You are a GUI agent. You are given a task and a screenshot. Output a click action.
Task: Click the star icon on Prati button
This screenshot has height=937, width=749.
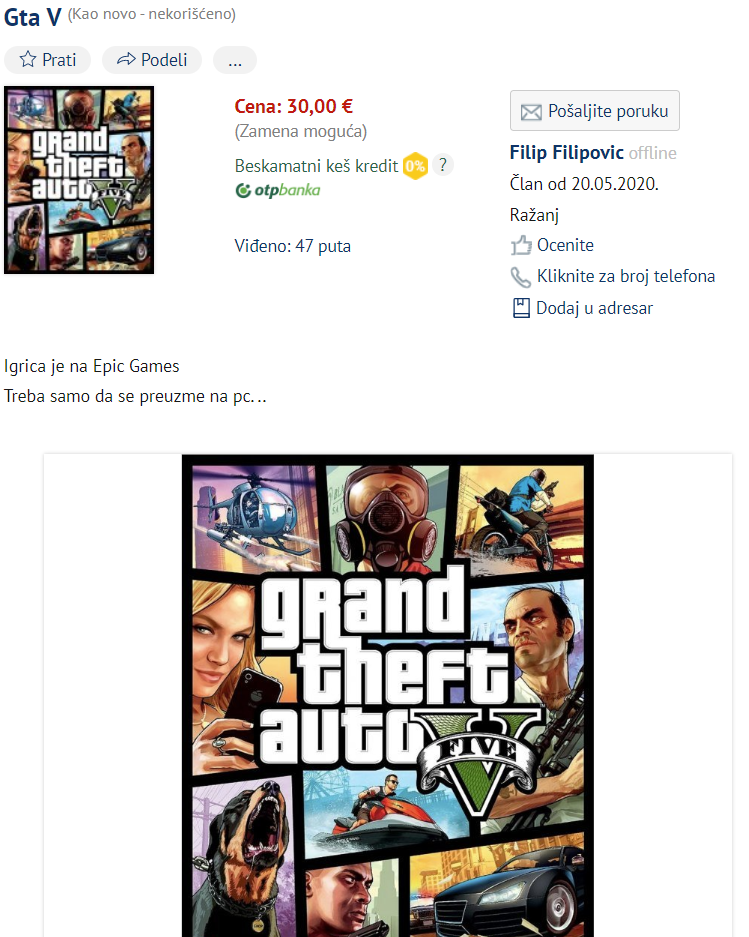27,59
